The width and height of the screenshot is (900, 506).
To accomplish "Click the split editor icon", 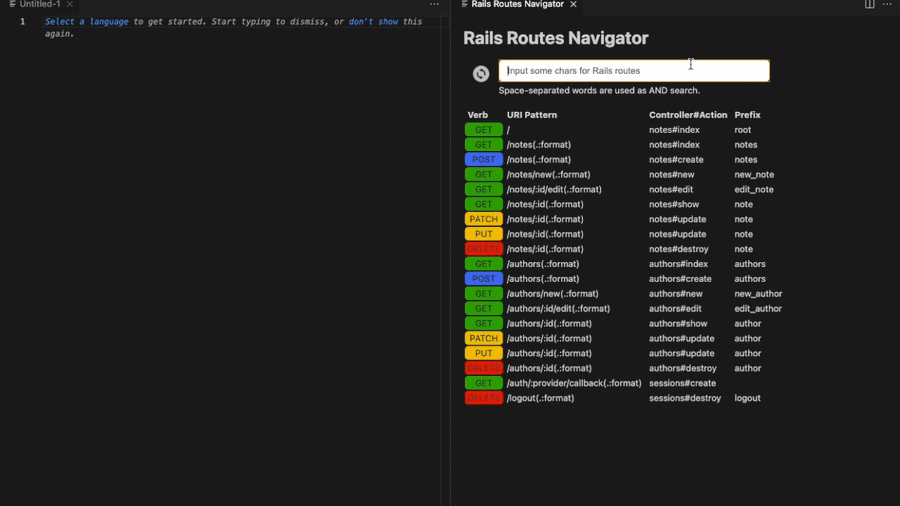I will [x=870, y=4].
